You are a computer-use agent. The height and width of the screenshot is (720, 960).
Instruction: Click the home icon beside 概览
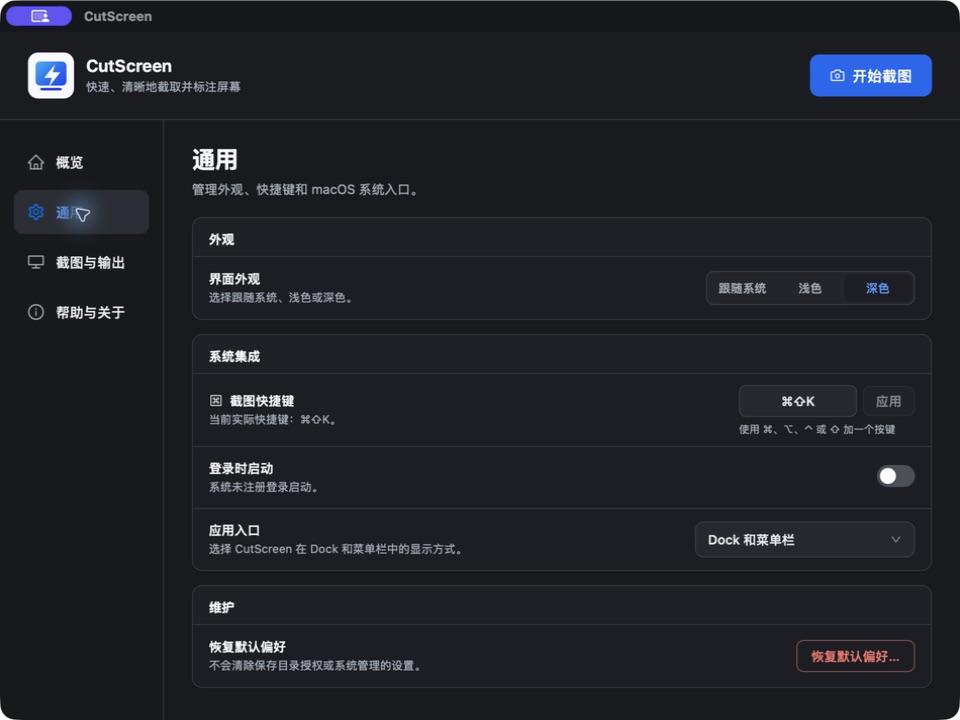point(36,162)
